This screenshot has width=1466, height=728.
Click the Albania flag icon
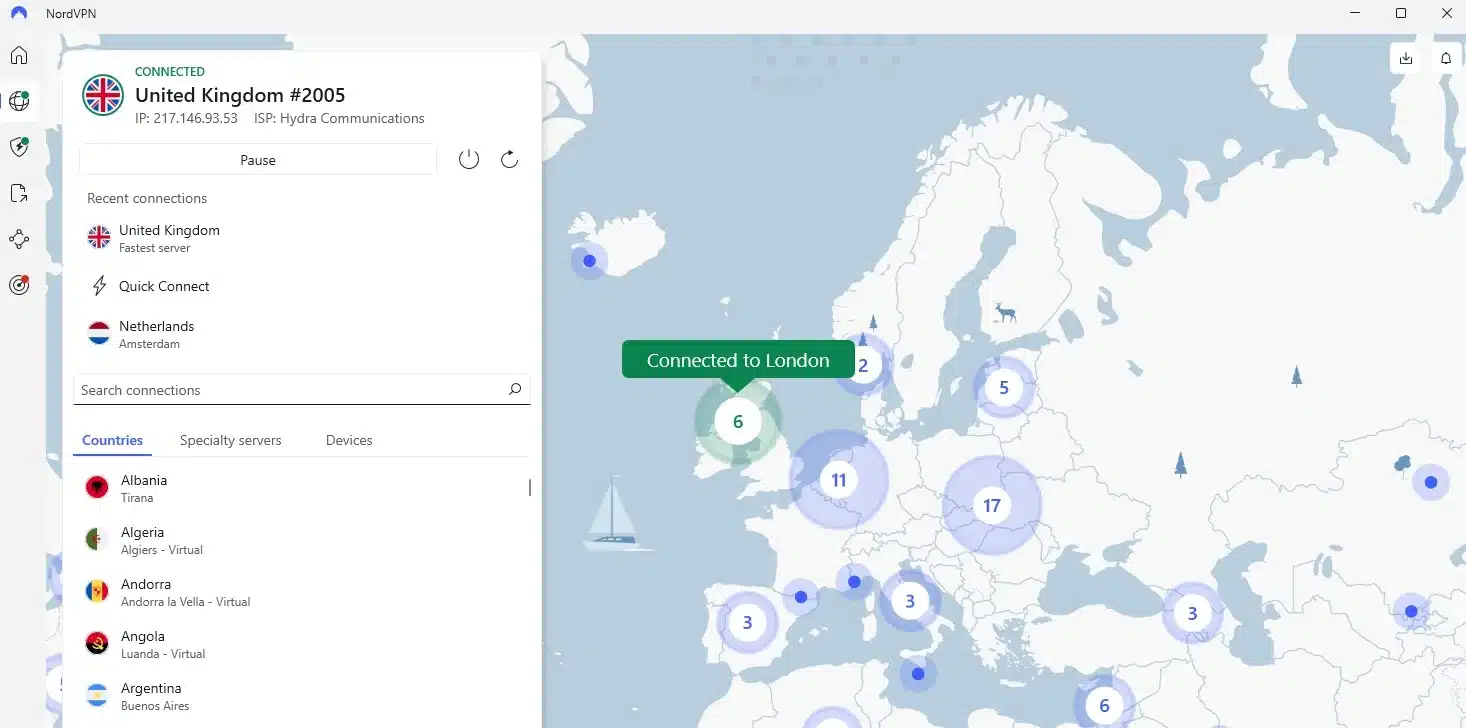[x=97, y=488]
